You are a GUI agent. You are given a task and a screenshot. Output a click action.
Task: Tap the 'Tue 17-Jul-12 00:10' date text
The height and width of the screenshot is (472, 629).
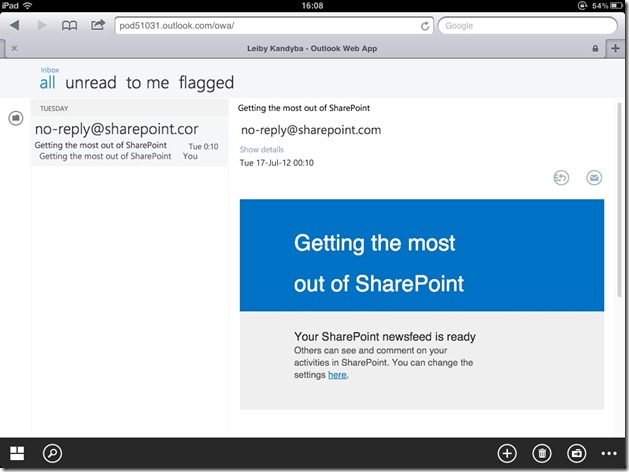(276, 163)
